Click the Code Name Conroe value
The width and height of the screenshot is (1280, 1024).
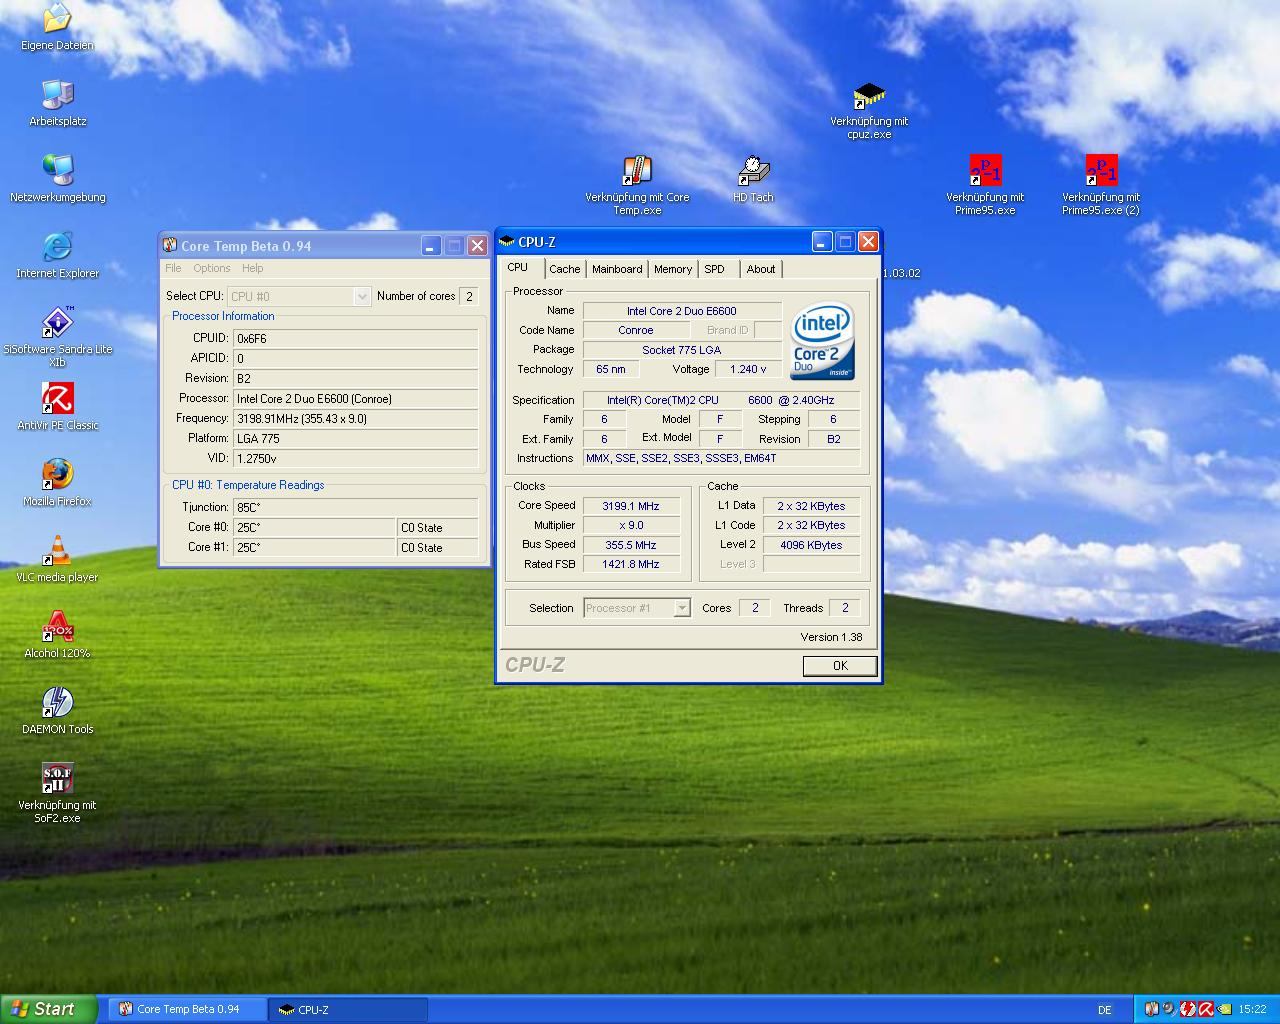click(x=635, y=330)
